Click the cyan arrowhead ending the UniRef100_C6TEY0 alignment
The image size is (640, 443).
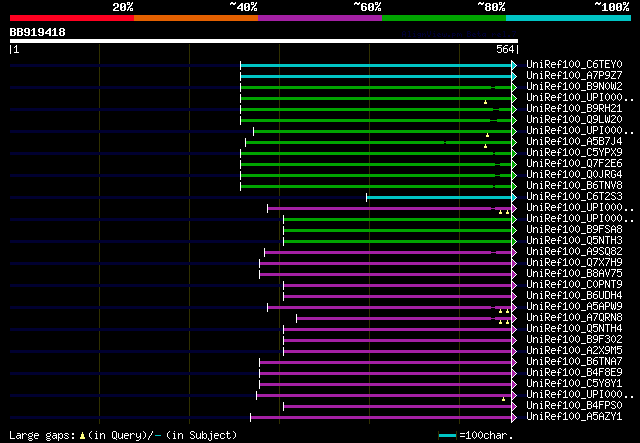(514, 65)
